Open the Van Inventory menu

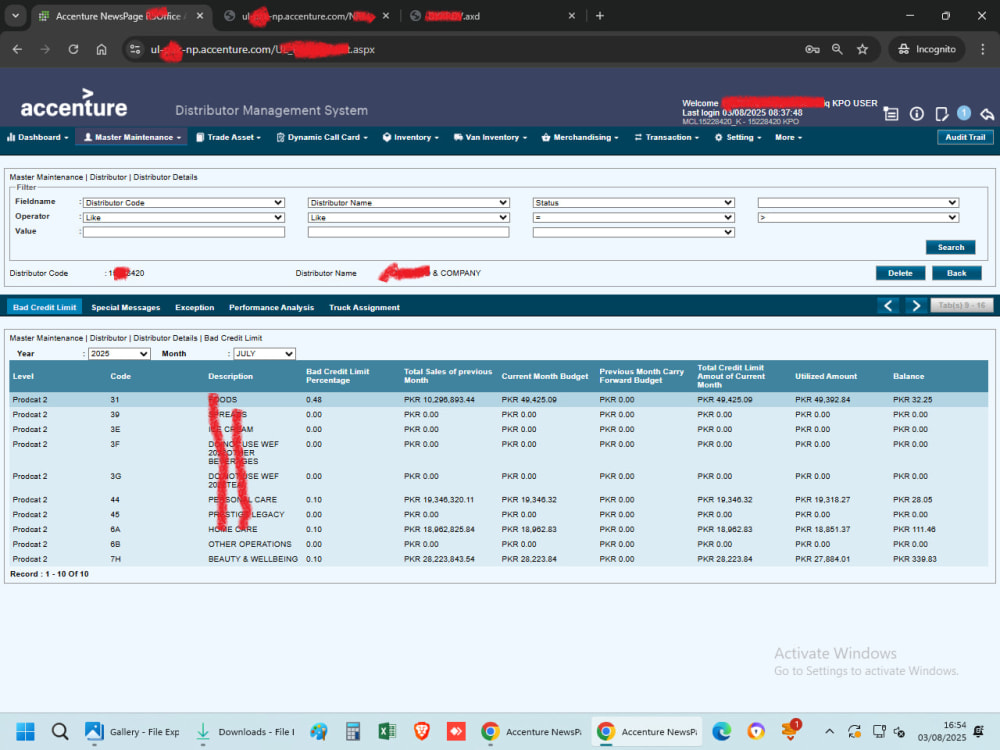pyautogui.click(x=490, y=137)
